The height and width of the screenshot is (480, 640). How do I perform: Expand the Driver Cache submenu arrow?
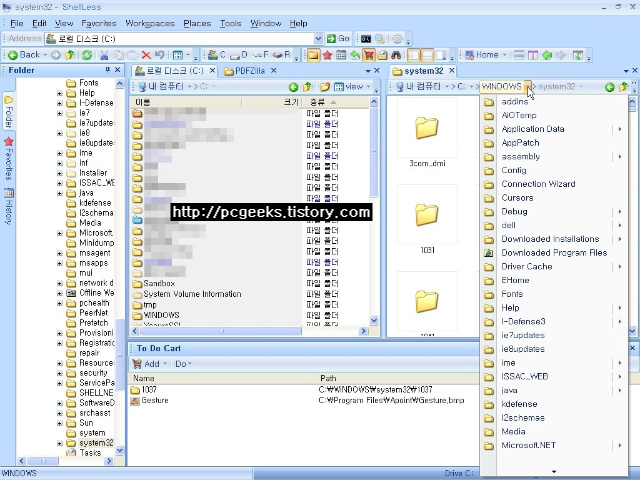click(620, 267)
